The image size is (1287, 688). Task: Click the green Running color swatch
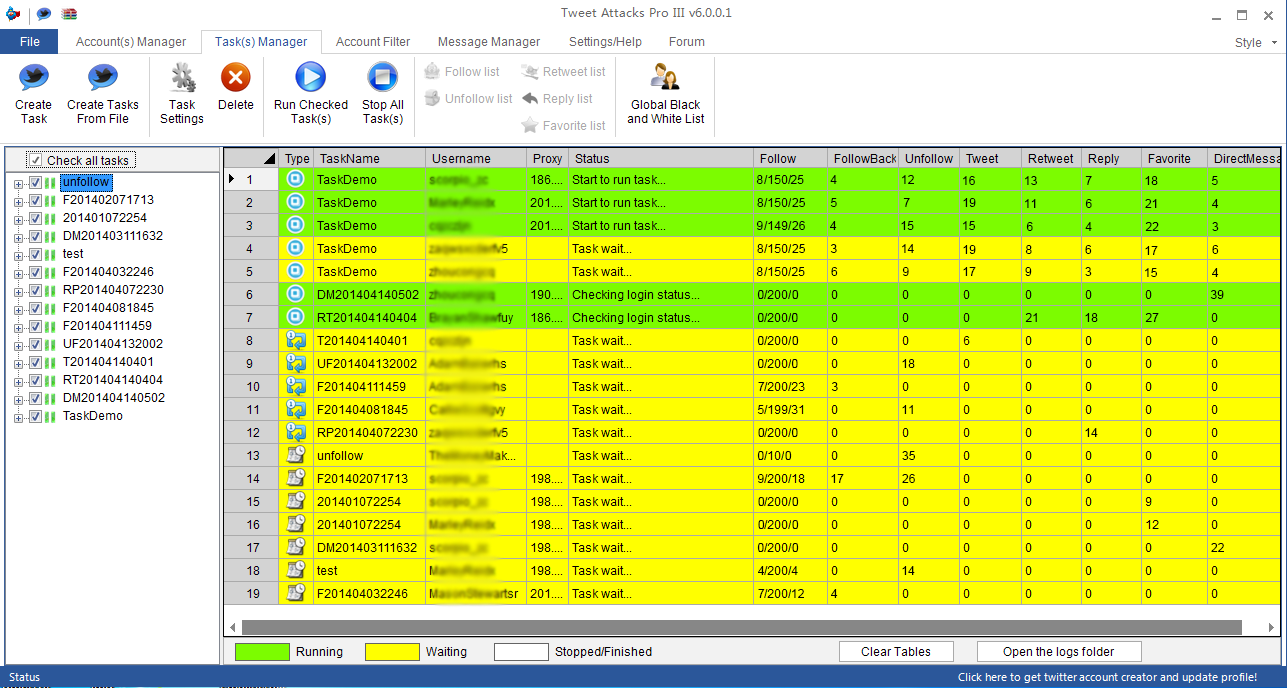tap(260, 652)
